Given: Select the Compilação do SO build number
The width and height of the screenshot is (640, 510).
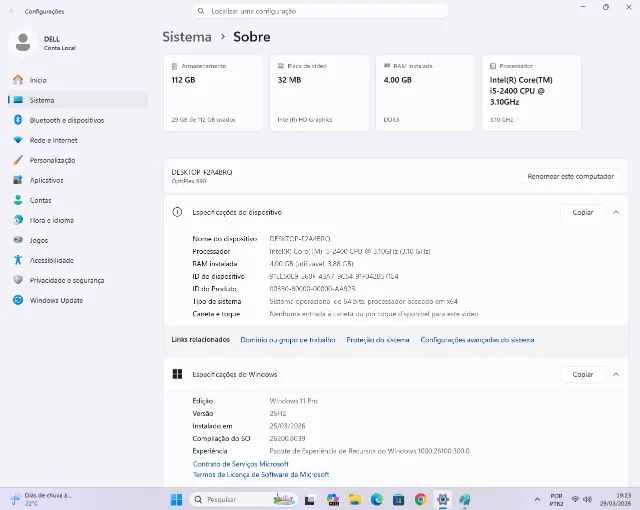Looking at the screenshot, I should coord(287,438).
